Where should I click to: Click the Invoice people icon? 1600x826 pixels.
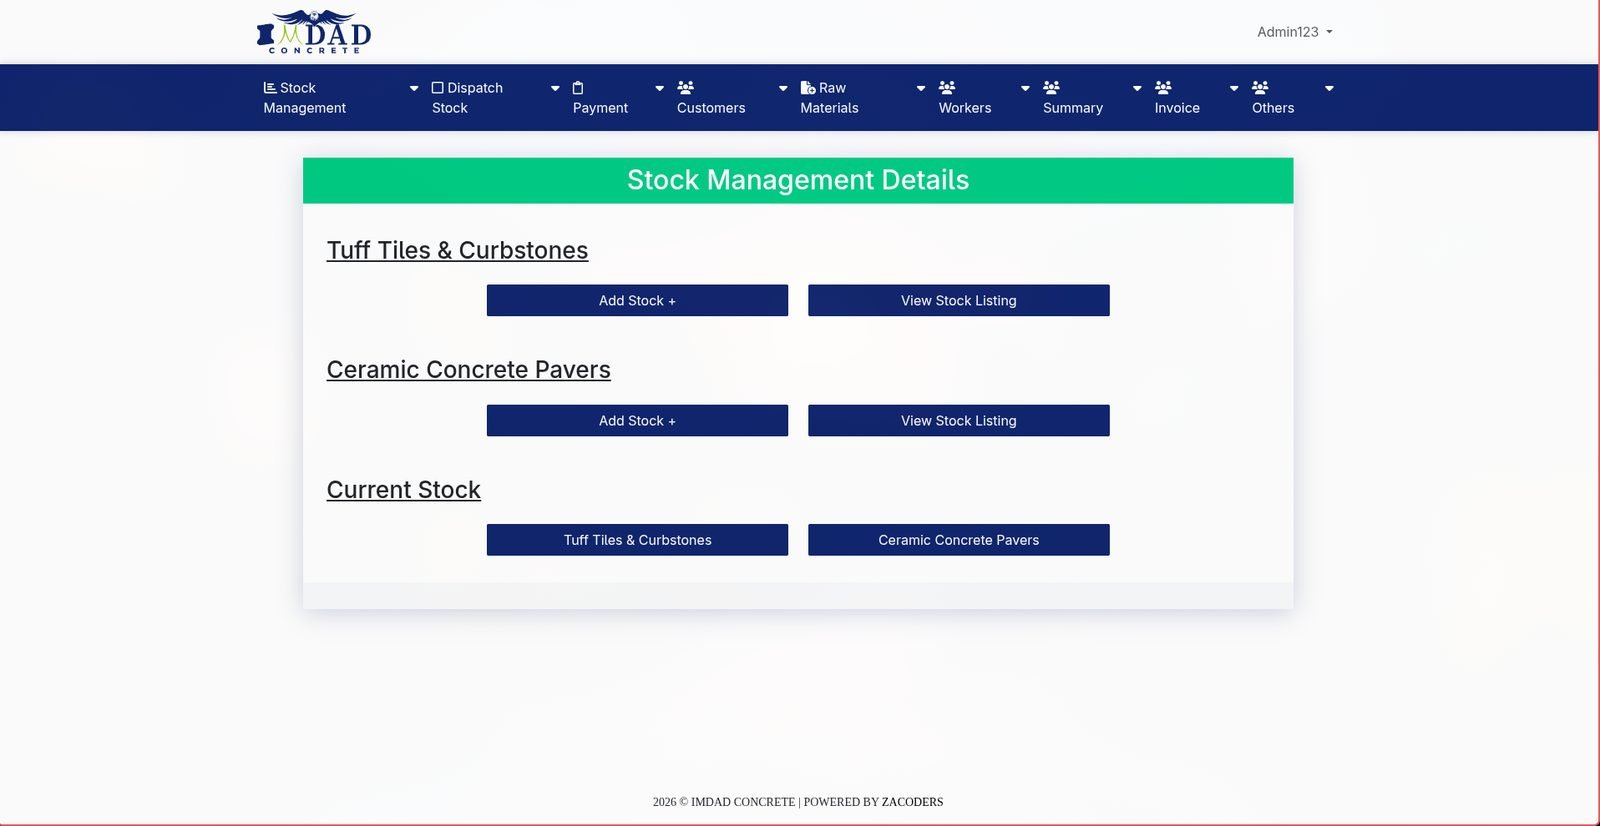[1163, 88]
